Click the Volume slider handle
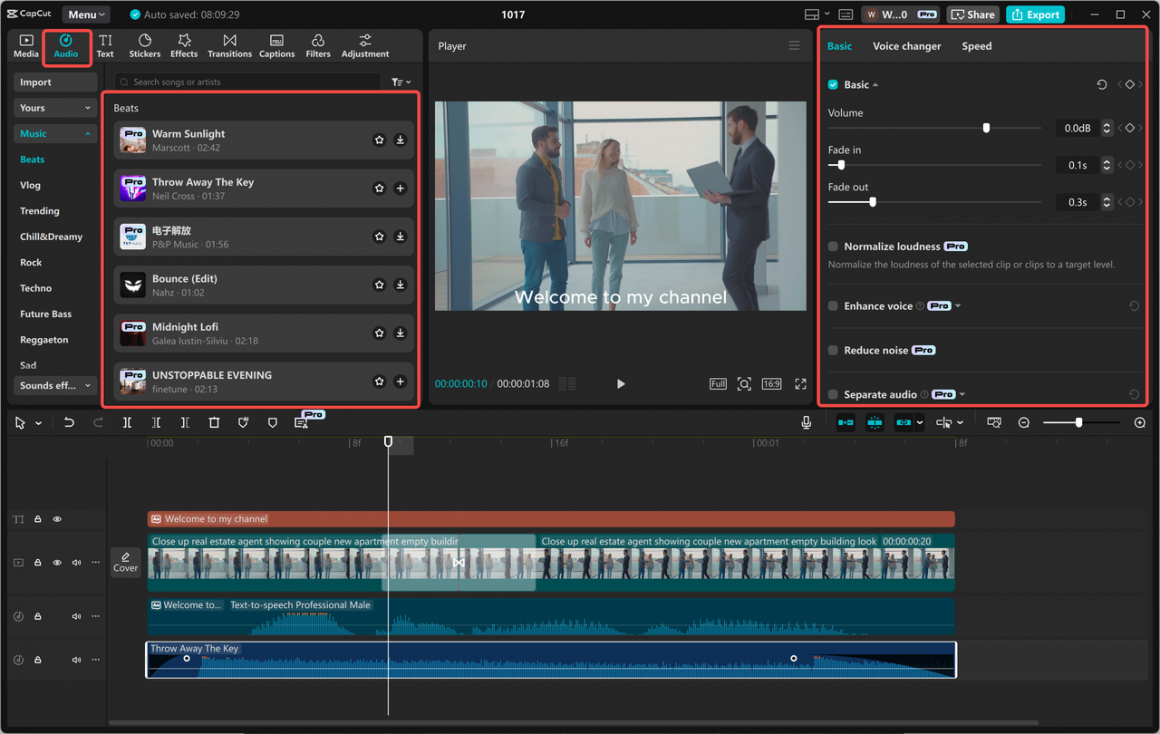This screenshot has width=1160, height=734. (x=986, y=128)
